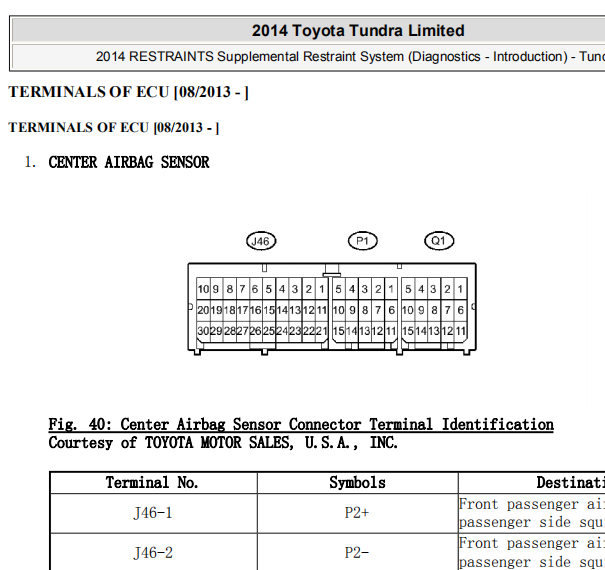Click the J46 connector label oval

tap(261, 241)
